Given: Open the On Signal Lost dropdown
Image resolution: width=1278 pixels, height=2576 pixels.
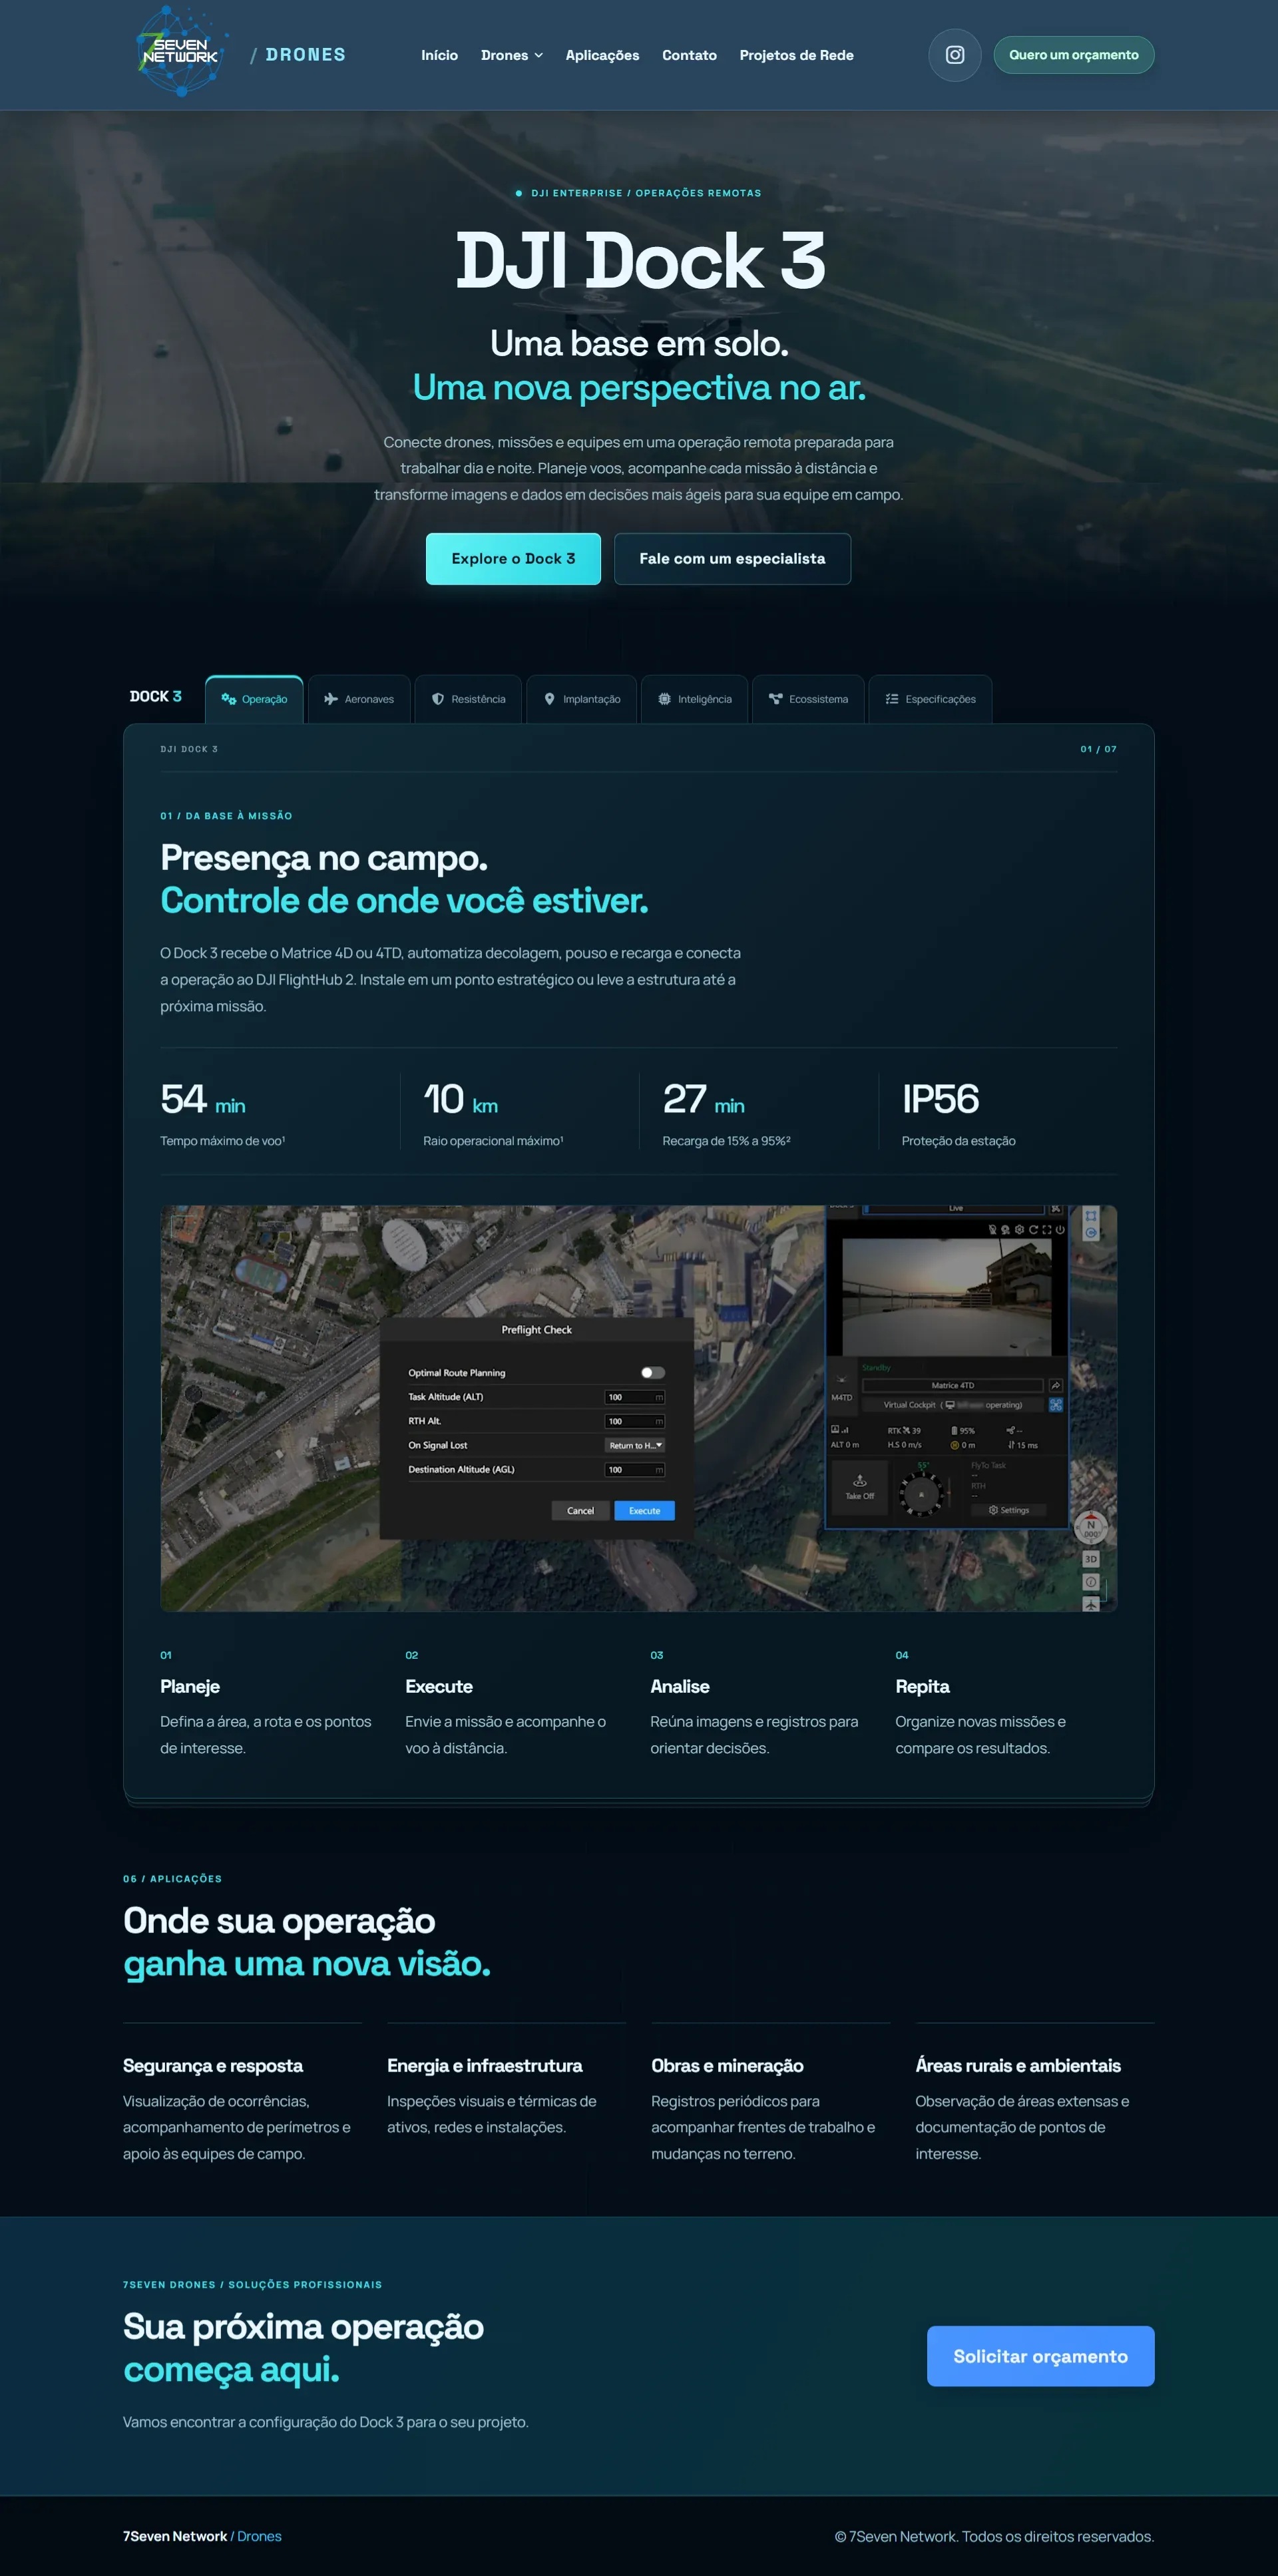Looking at the screenshot, I should click(636, 1445).
